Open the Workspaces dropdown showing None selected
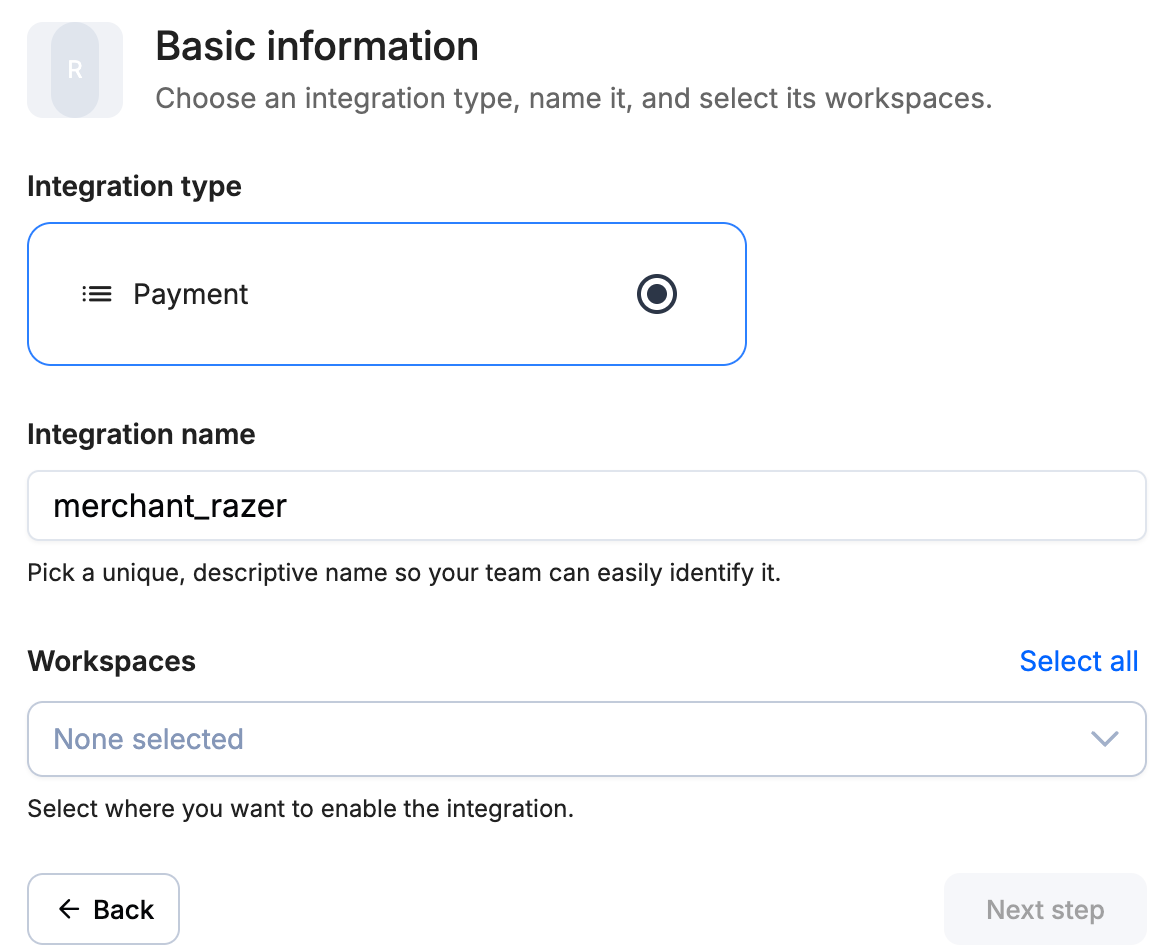Image resolution: width=1176 pixels, height=948 pixels. [586, 739]
